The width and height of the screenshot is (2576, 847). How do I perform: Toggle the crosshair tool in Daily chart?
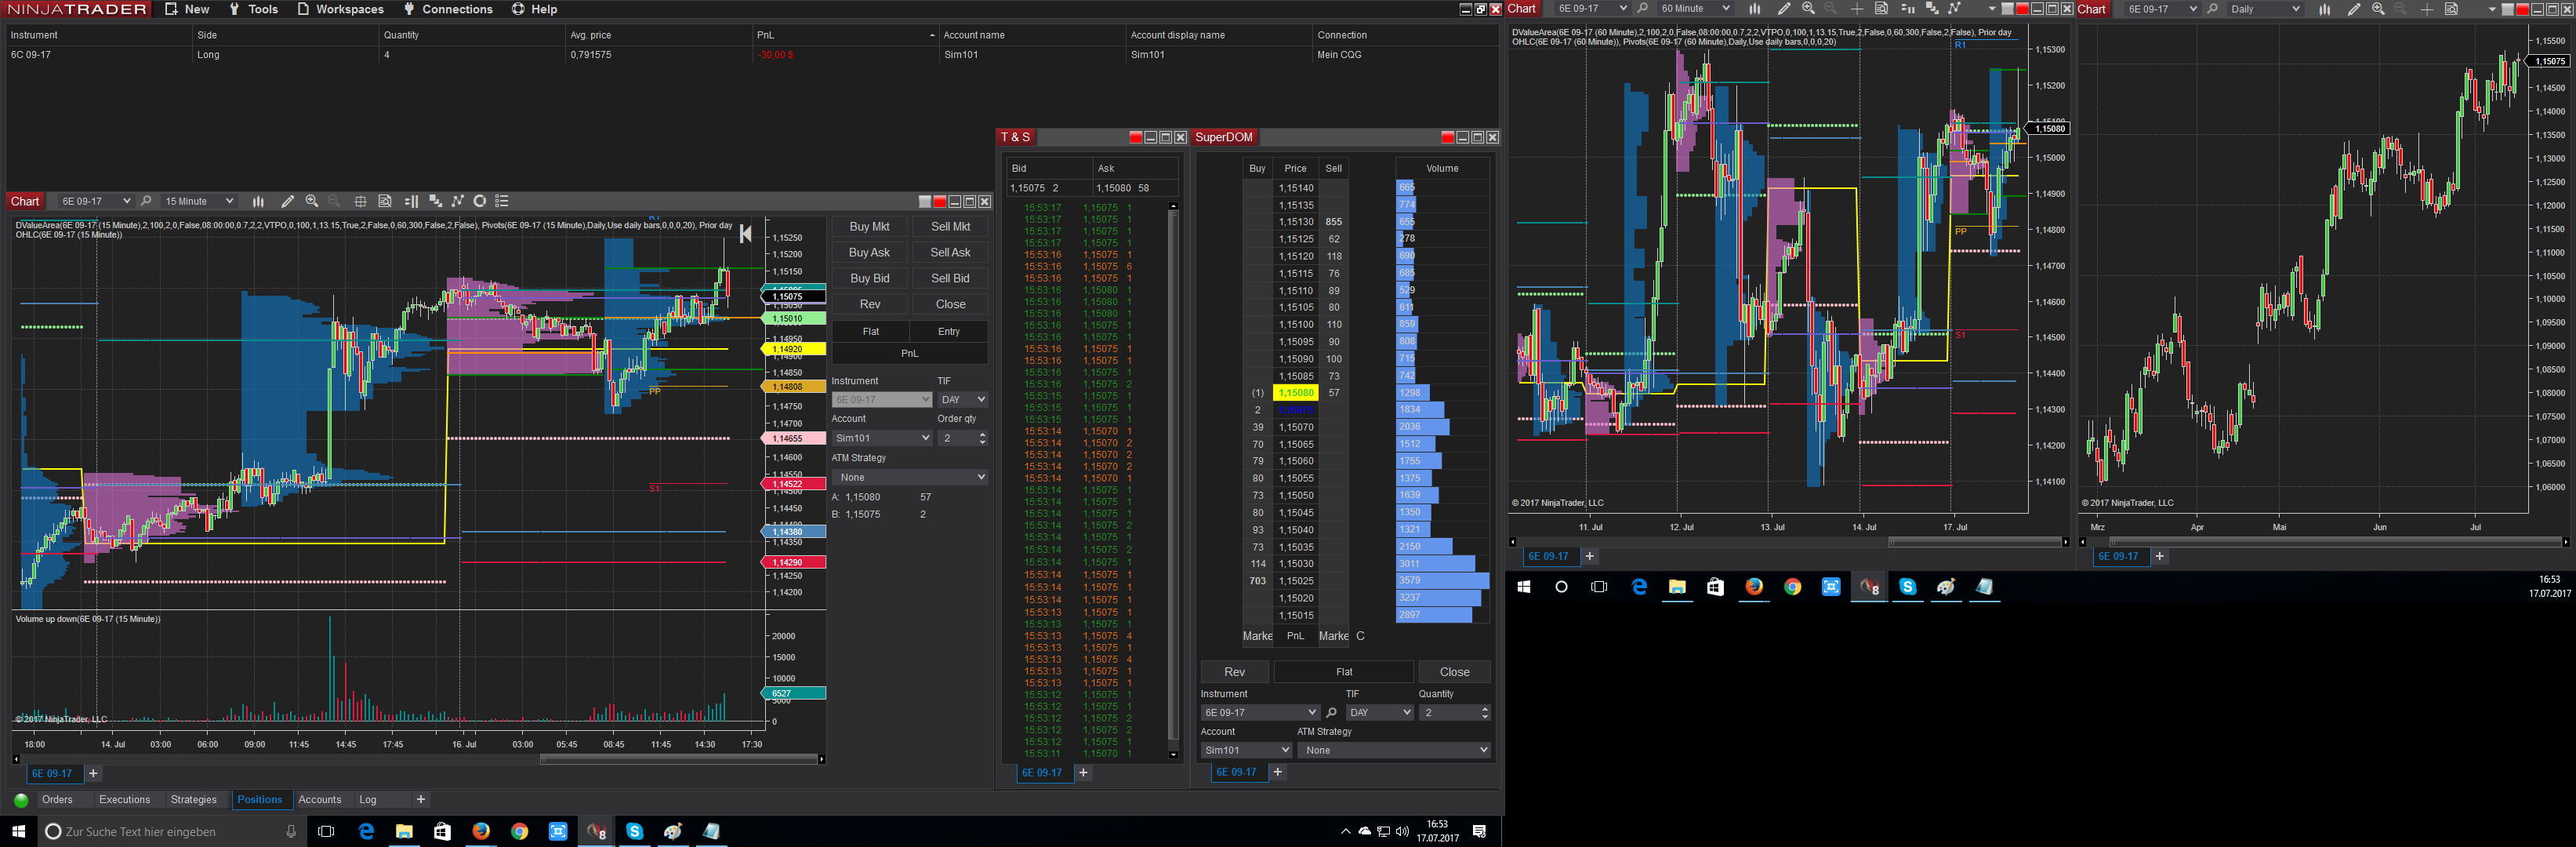(2427, 9)
